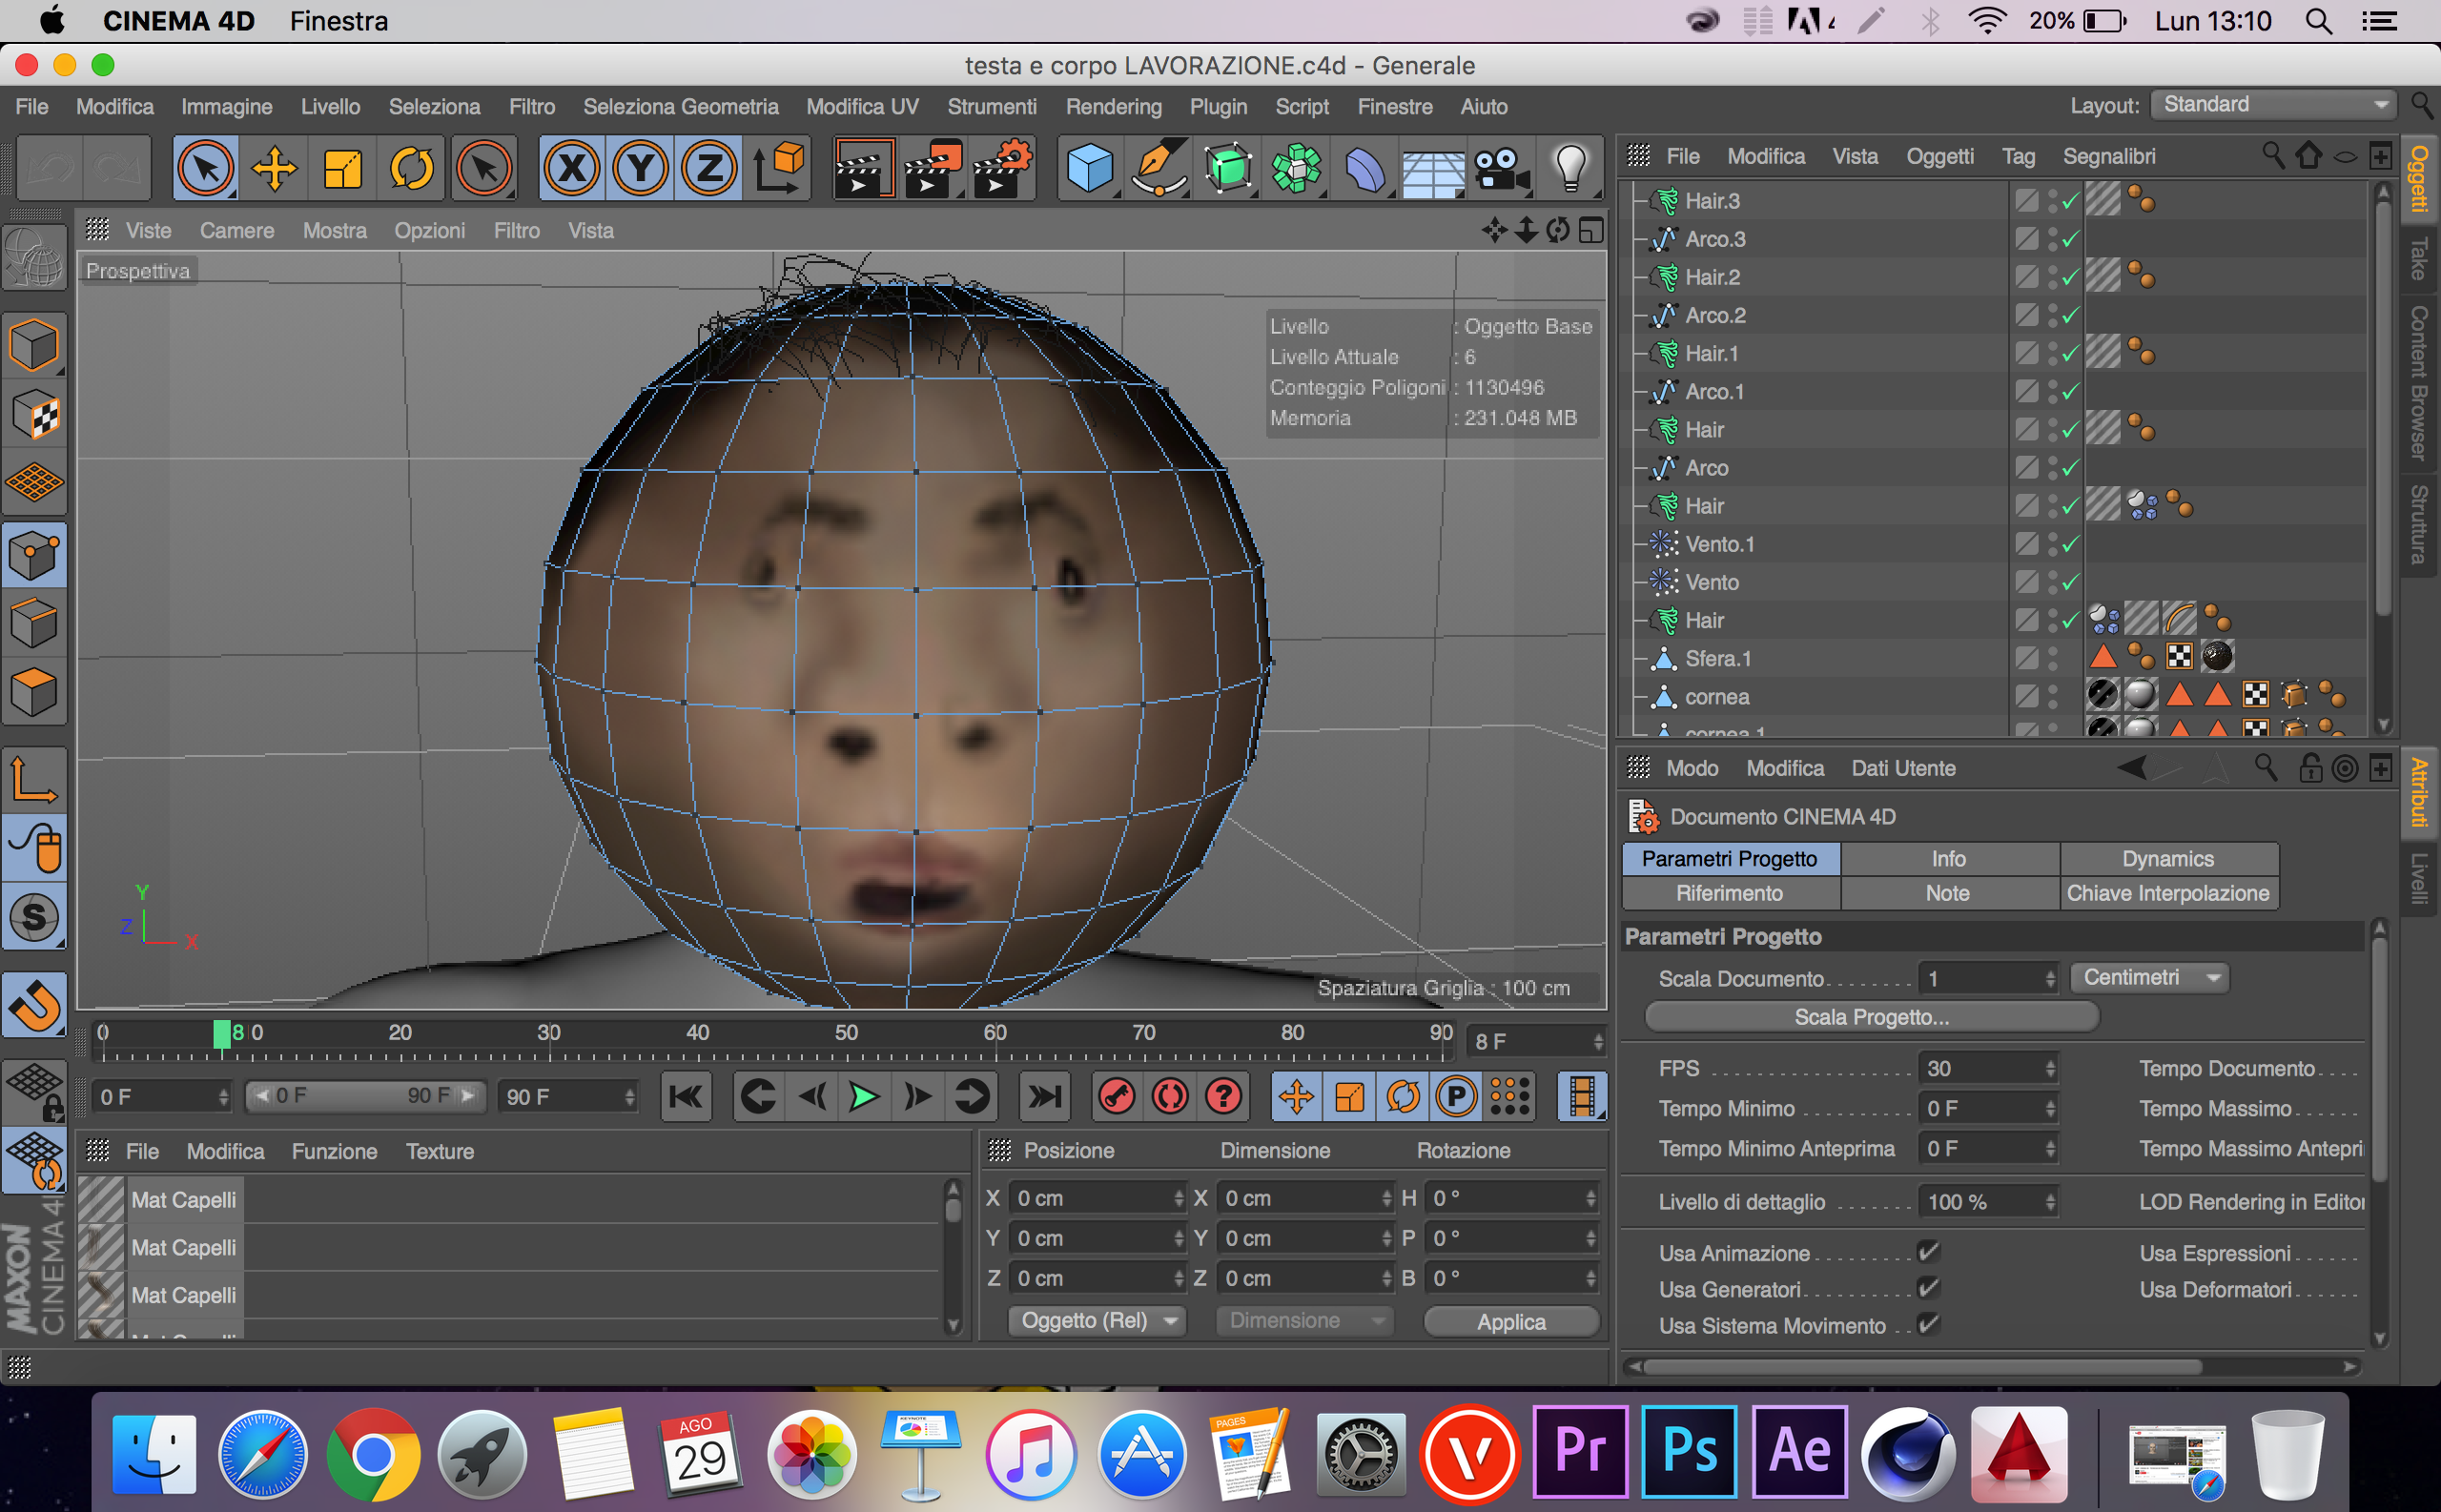Click the Applica button

(1510, 1321)
